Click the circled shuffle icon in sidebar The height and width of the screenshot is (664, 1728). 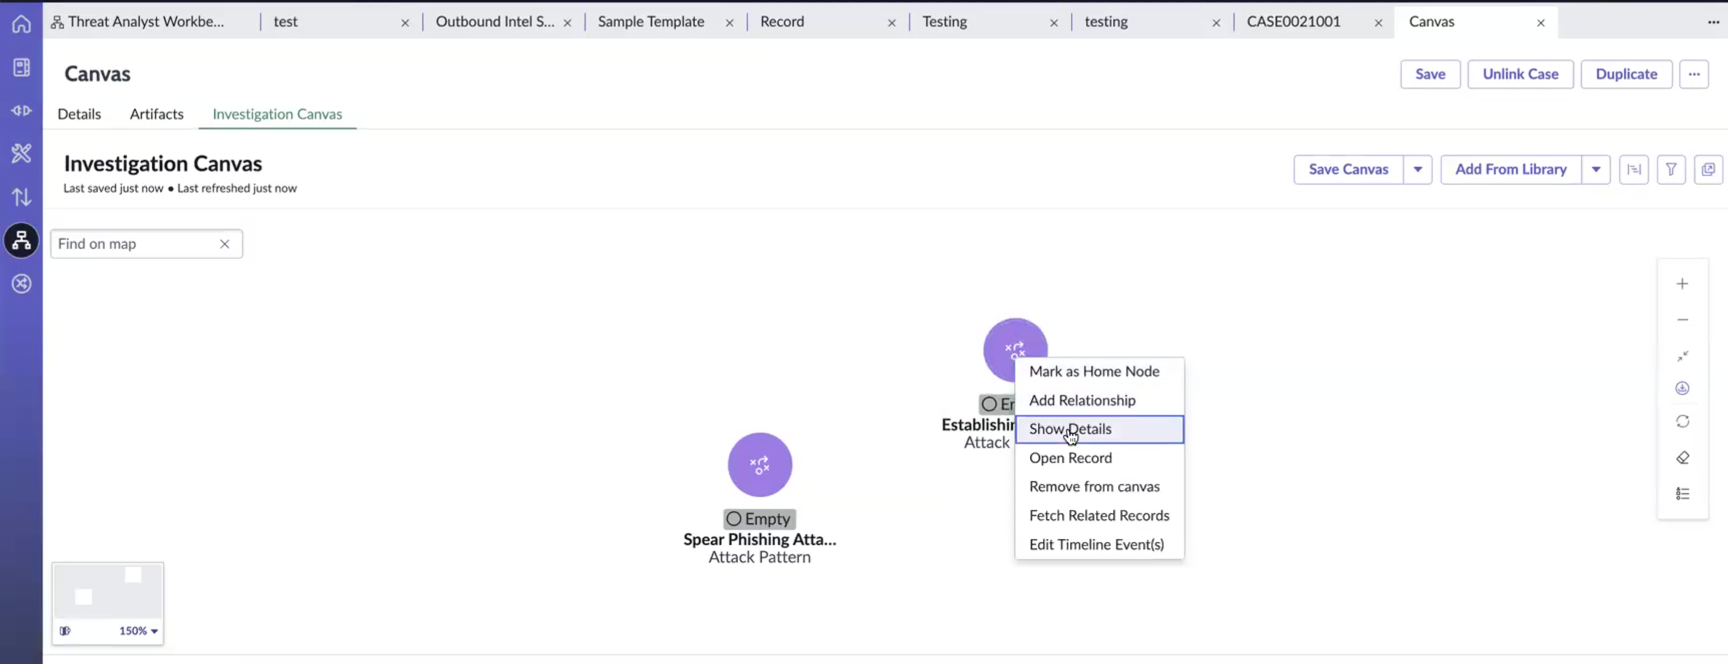tap(21, 284)
